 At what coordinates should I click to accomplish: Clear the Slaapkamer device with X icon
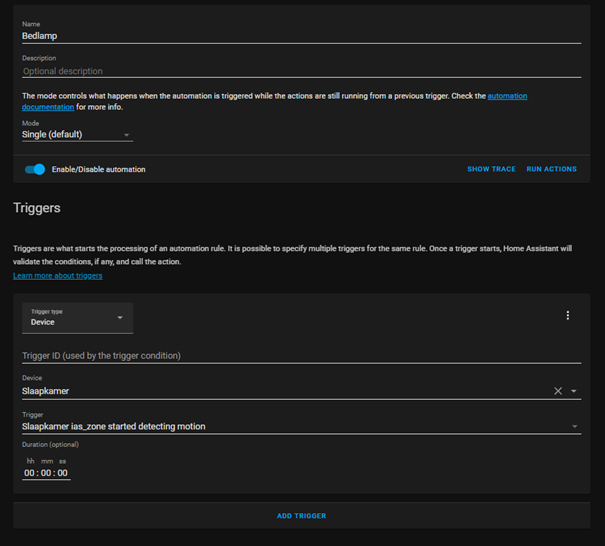click(558, 391)
